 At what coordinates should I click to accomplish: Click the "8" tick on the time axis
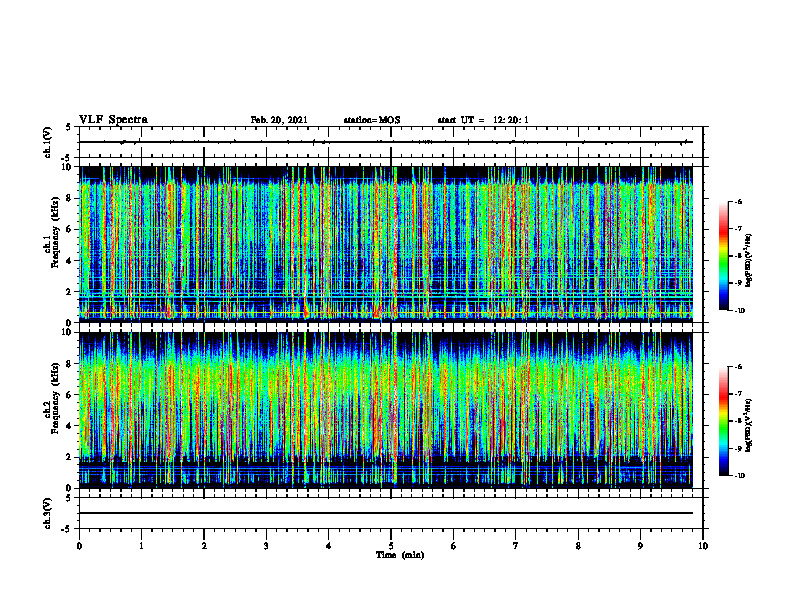coord(578,546)
